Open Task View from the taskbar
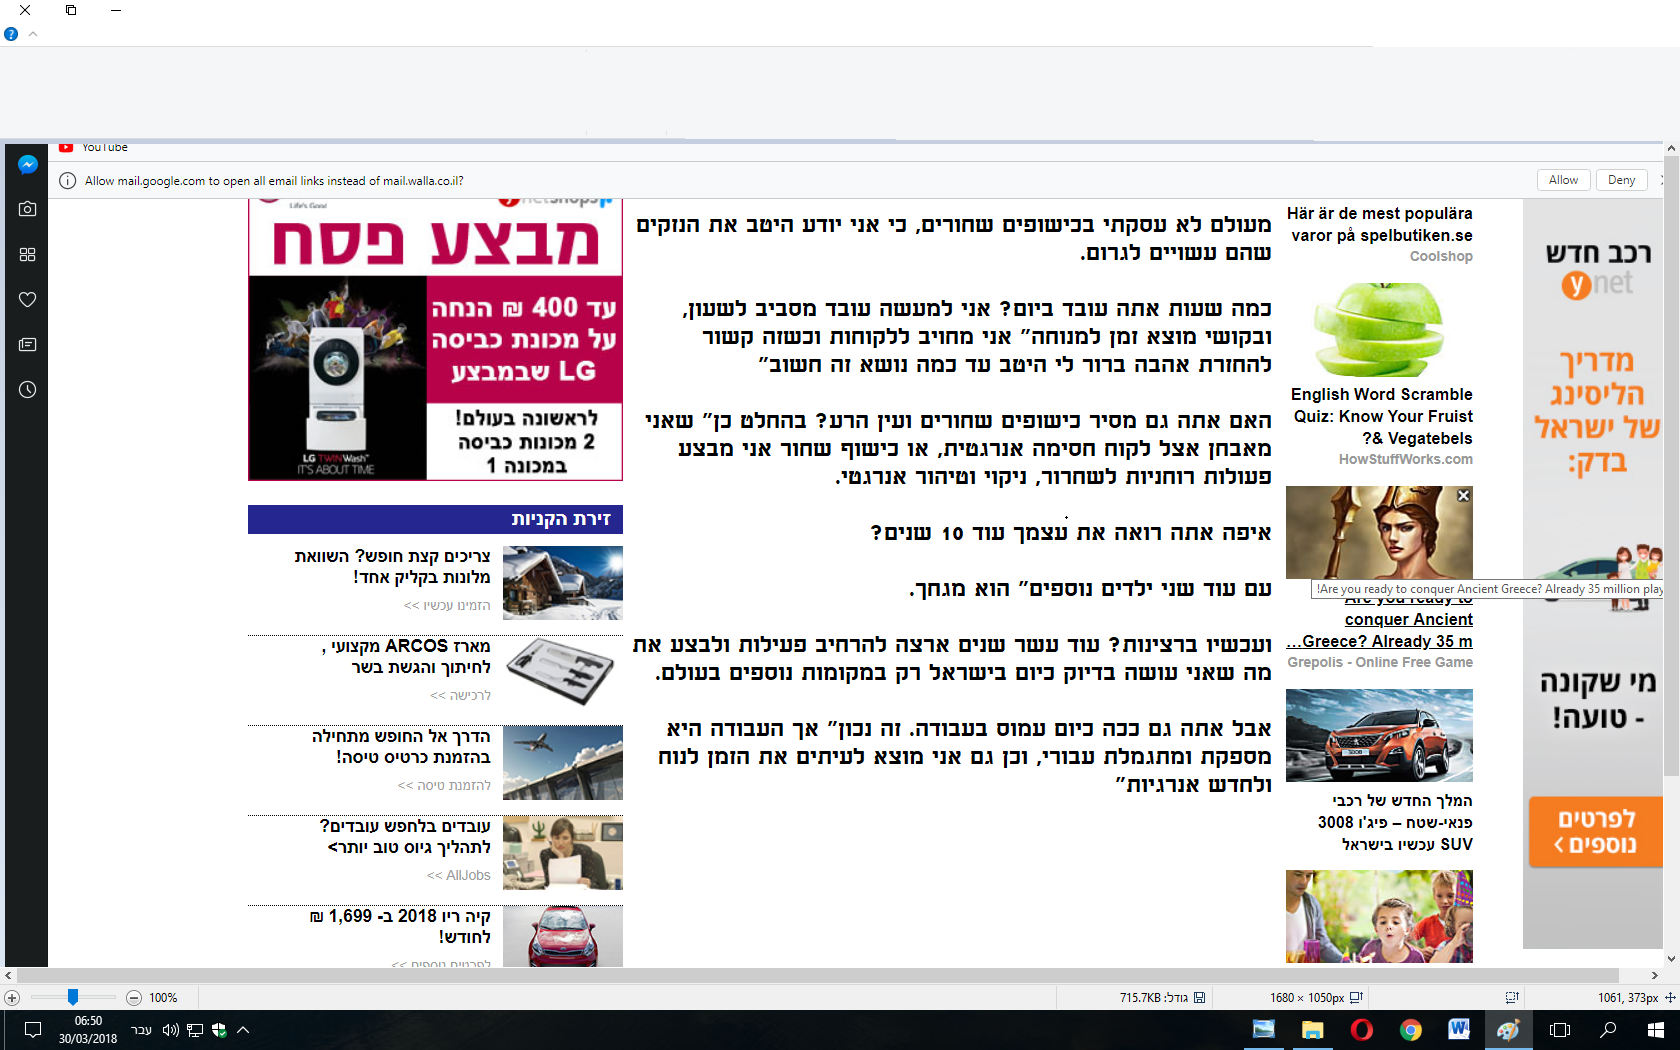1680x1050 pixels. pos(1559,1030)
